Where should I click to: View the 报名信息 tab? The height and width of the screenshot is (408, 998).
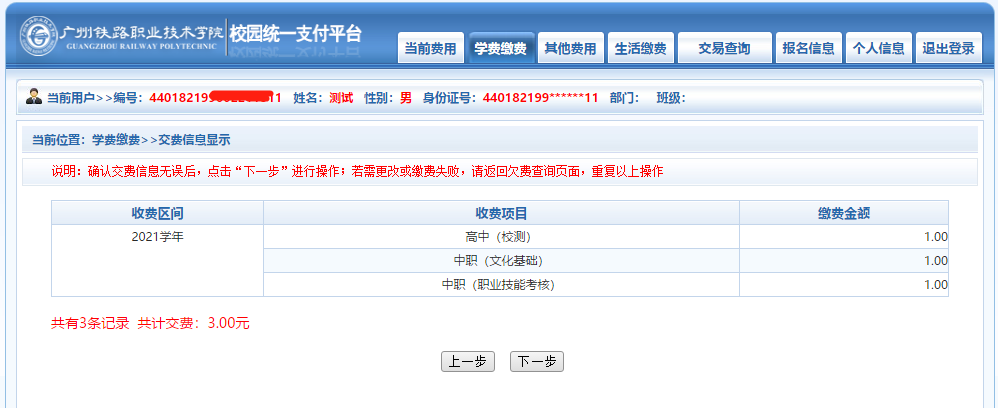[x=808, y=48]
